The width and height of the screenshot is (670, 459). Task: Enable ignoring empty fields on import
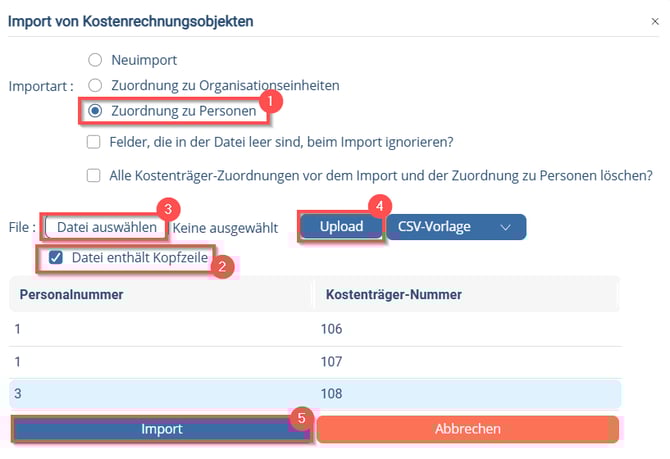click(x=94, y=142)
